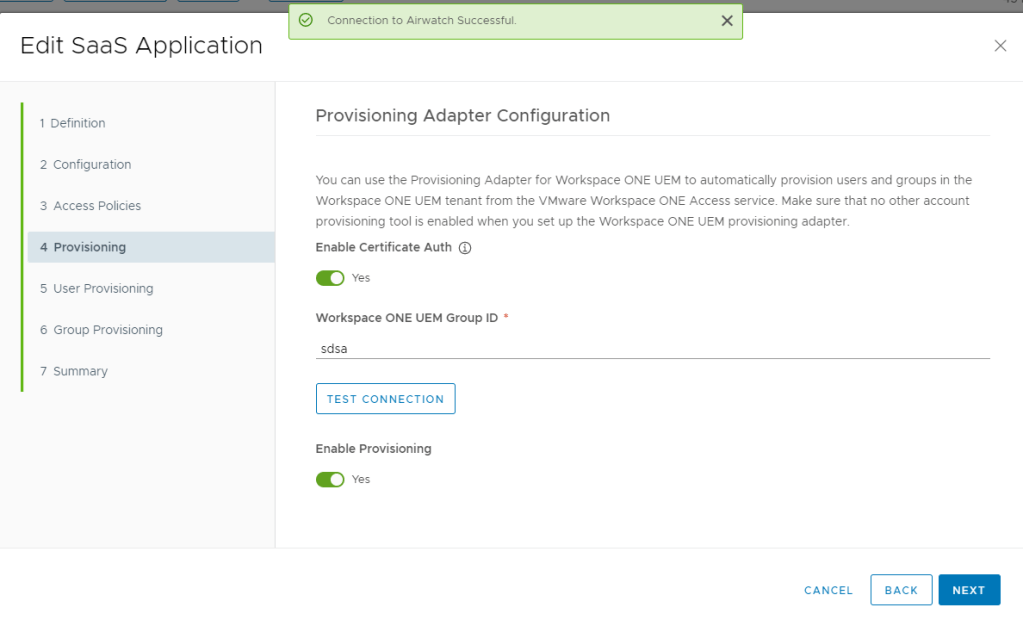Click the green success checkmark icon
The image size is (1023, 626).
pos(306,21)
